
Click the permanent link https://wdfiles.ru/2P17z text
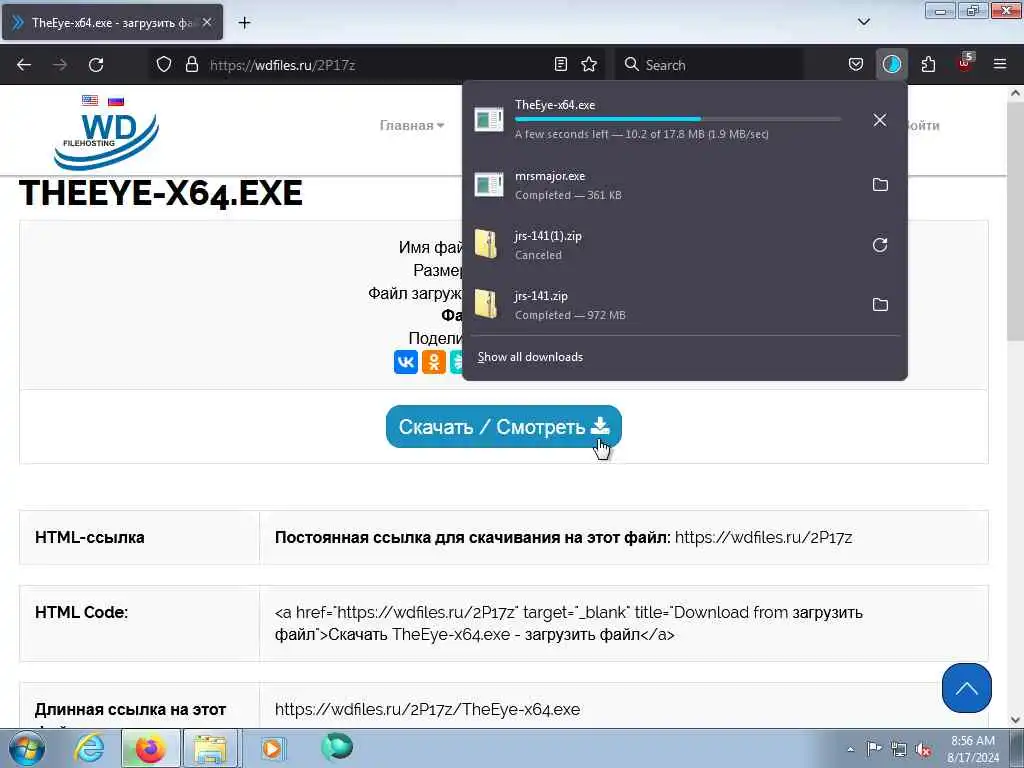(x=763, y=537)
